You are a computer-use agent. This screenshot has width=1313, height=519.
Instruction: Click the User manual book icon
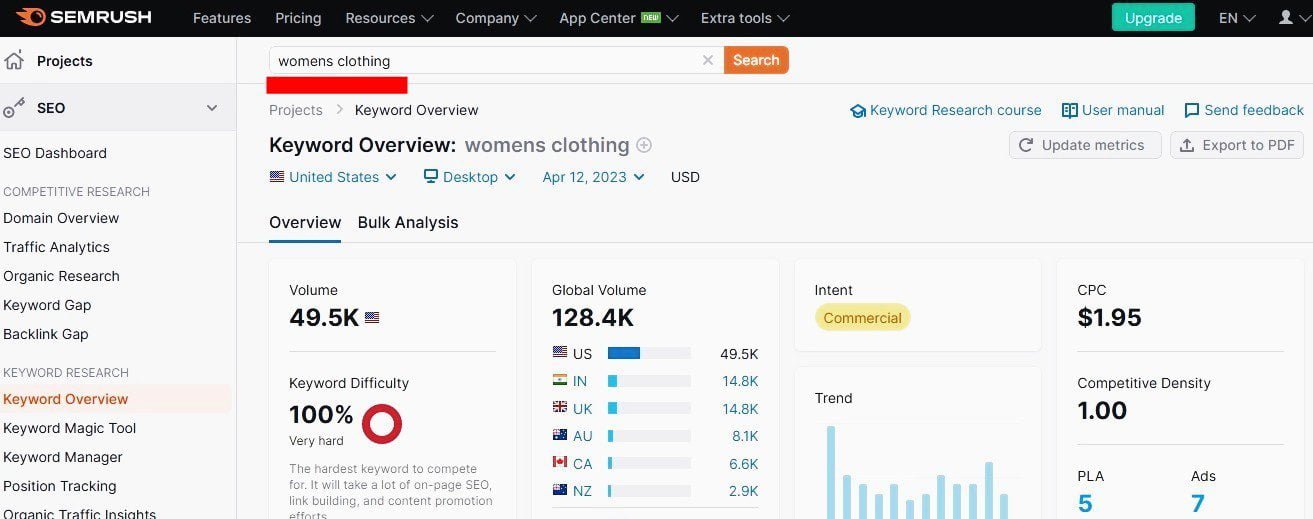coord(1069,111)
